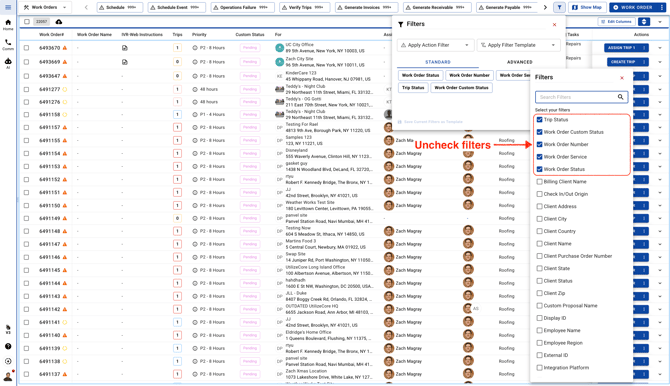
Task: Click the Priority column header
Action: (199, 35)
